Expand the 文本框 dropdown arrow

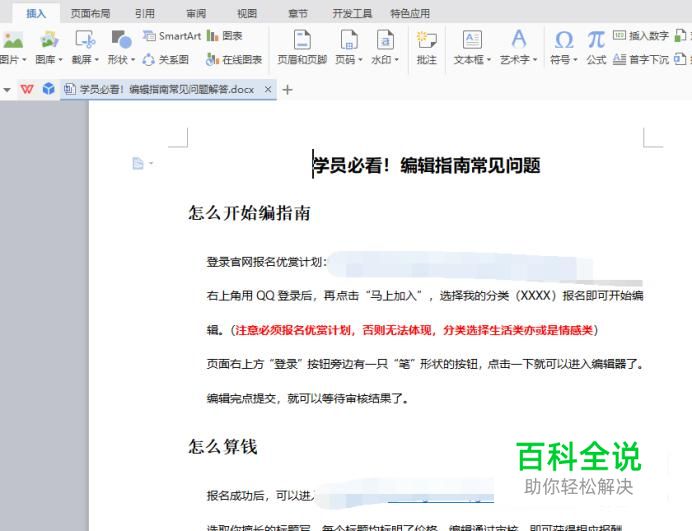(489, 60)
